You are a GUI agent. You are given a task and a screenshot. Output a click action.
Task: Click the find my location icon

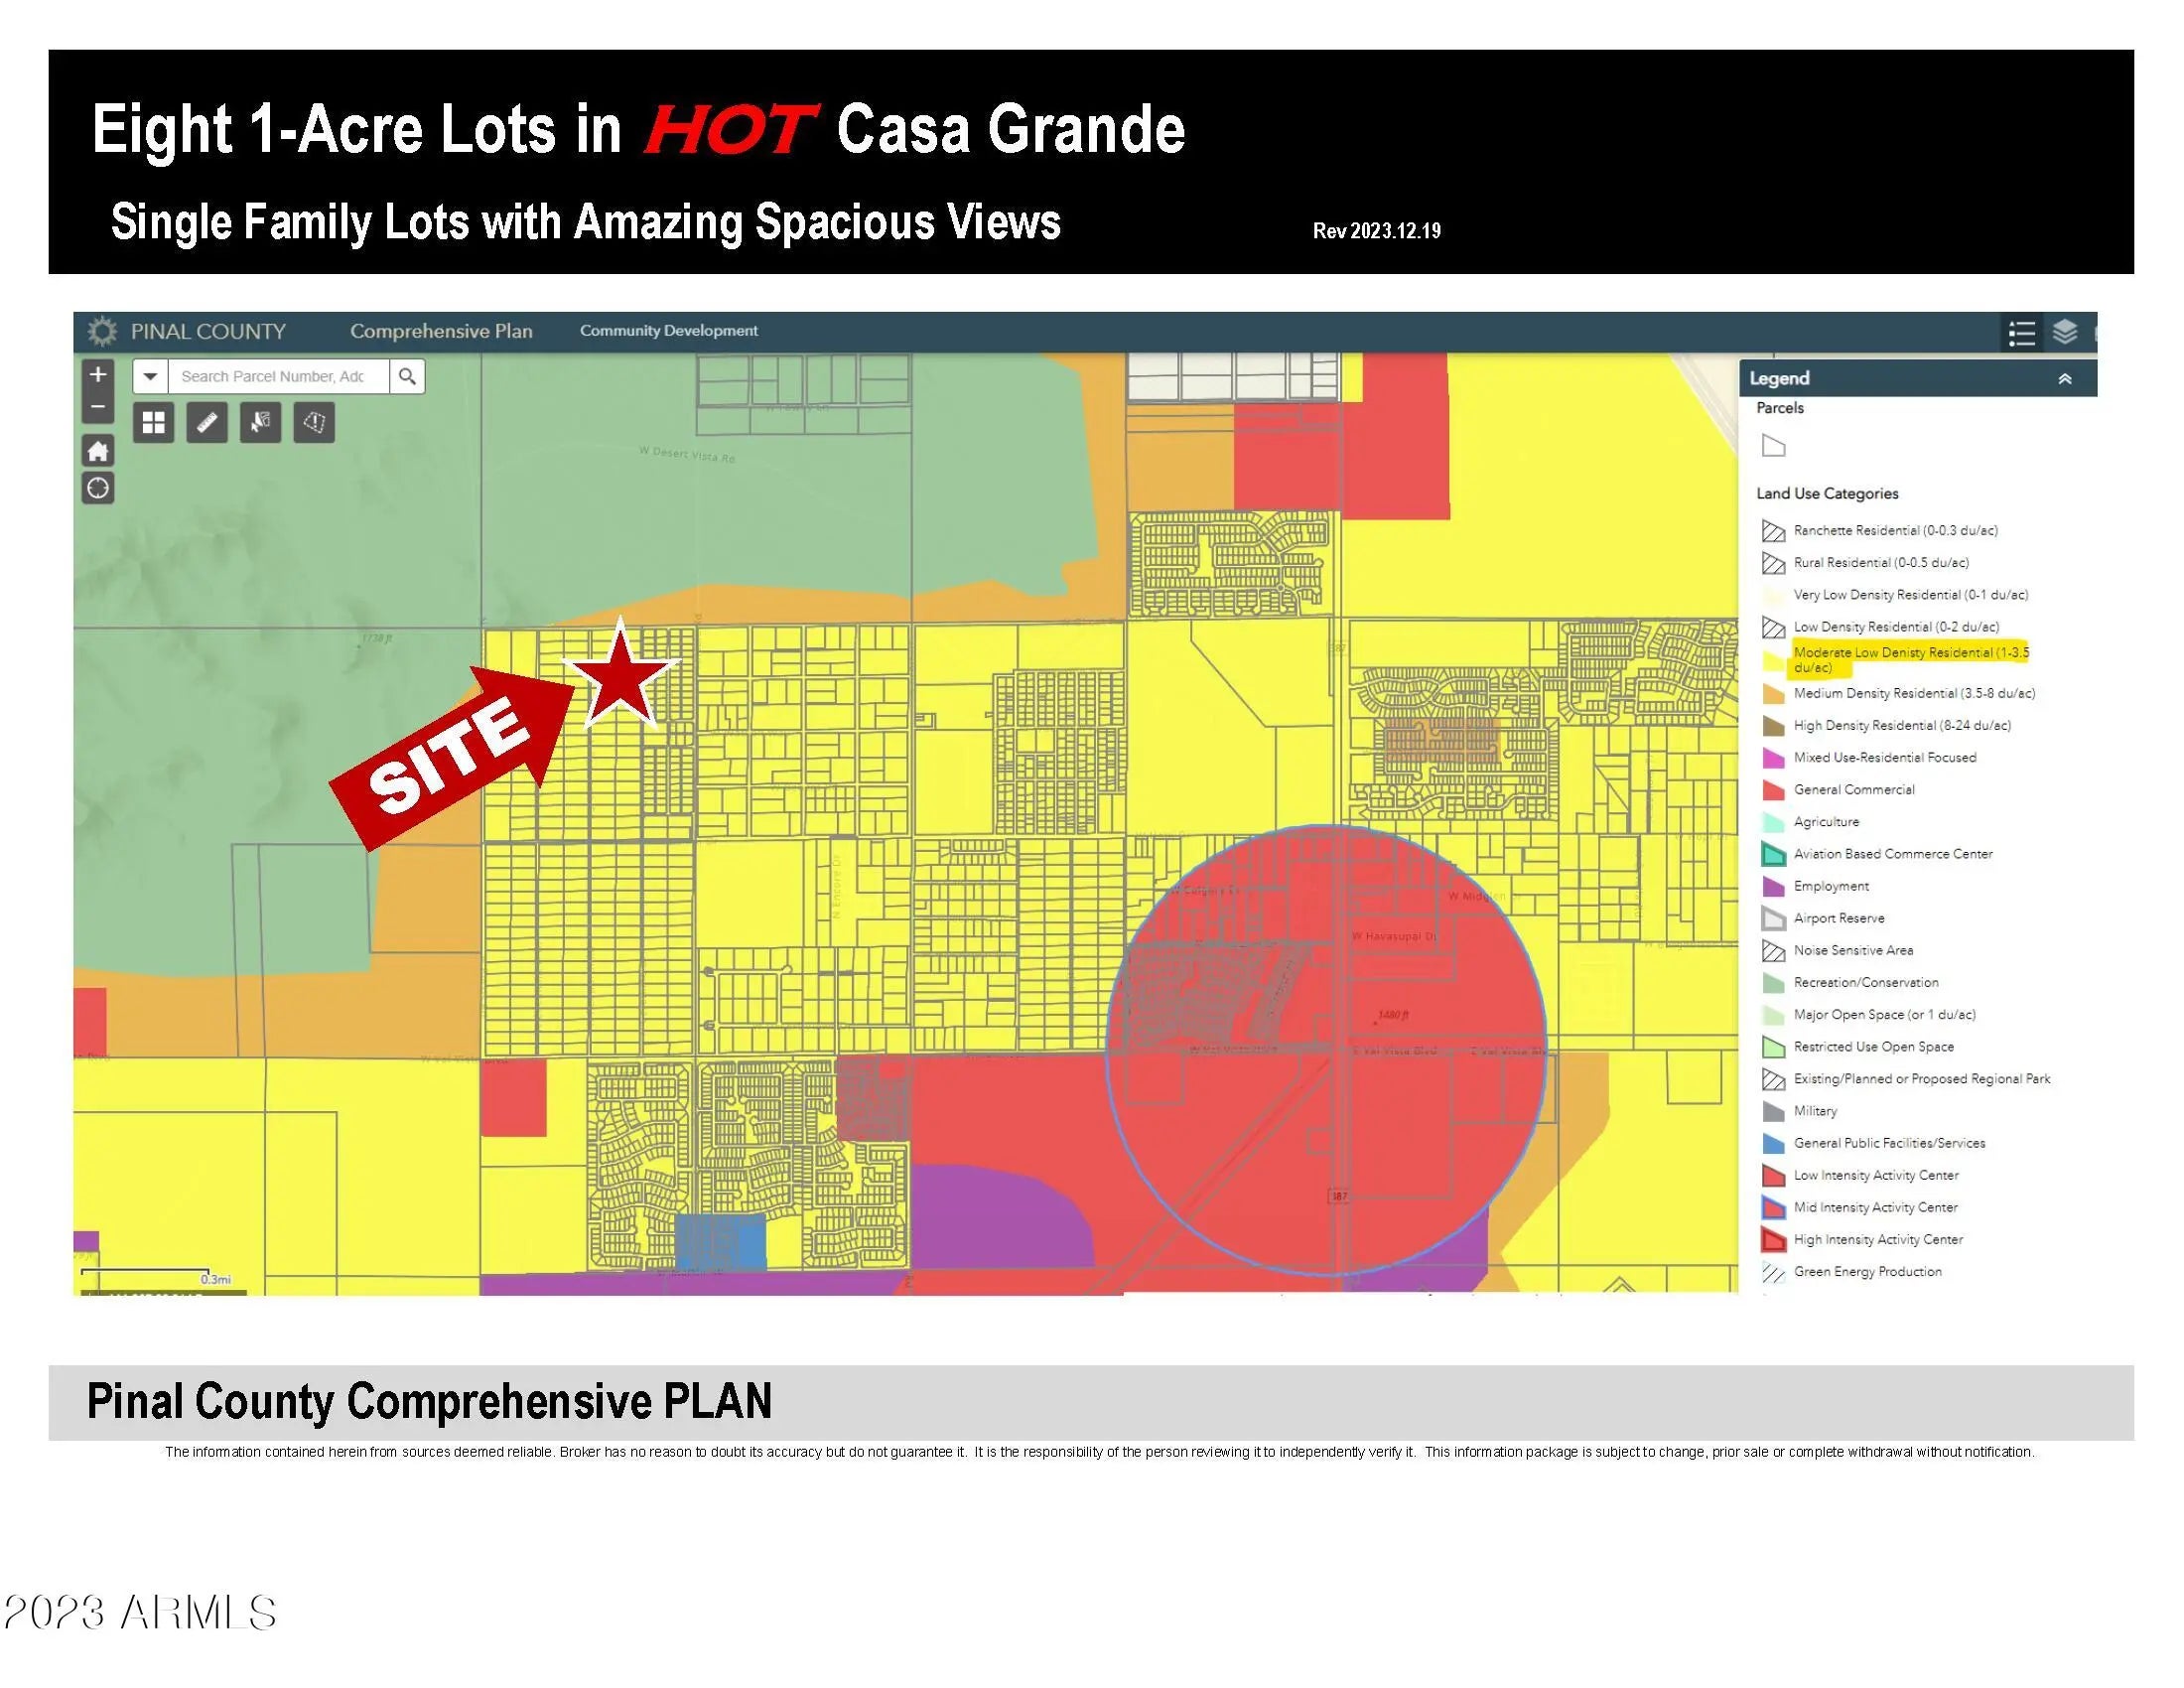click(x=97, y=488)
